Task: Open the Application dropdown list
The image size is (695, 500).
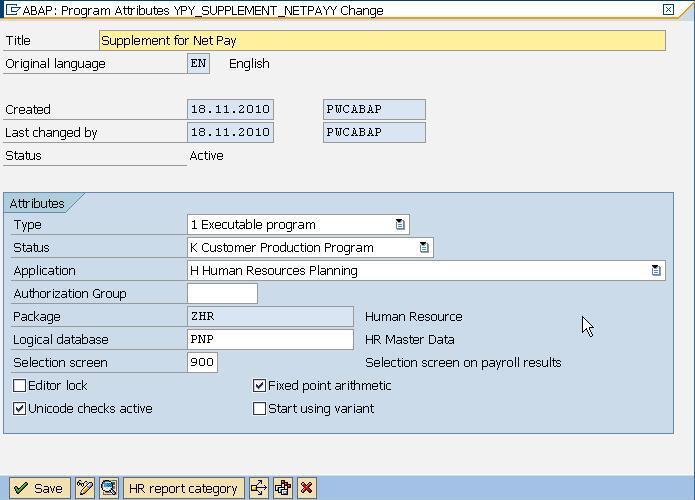Action: (656, 271)
